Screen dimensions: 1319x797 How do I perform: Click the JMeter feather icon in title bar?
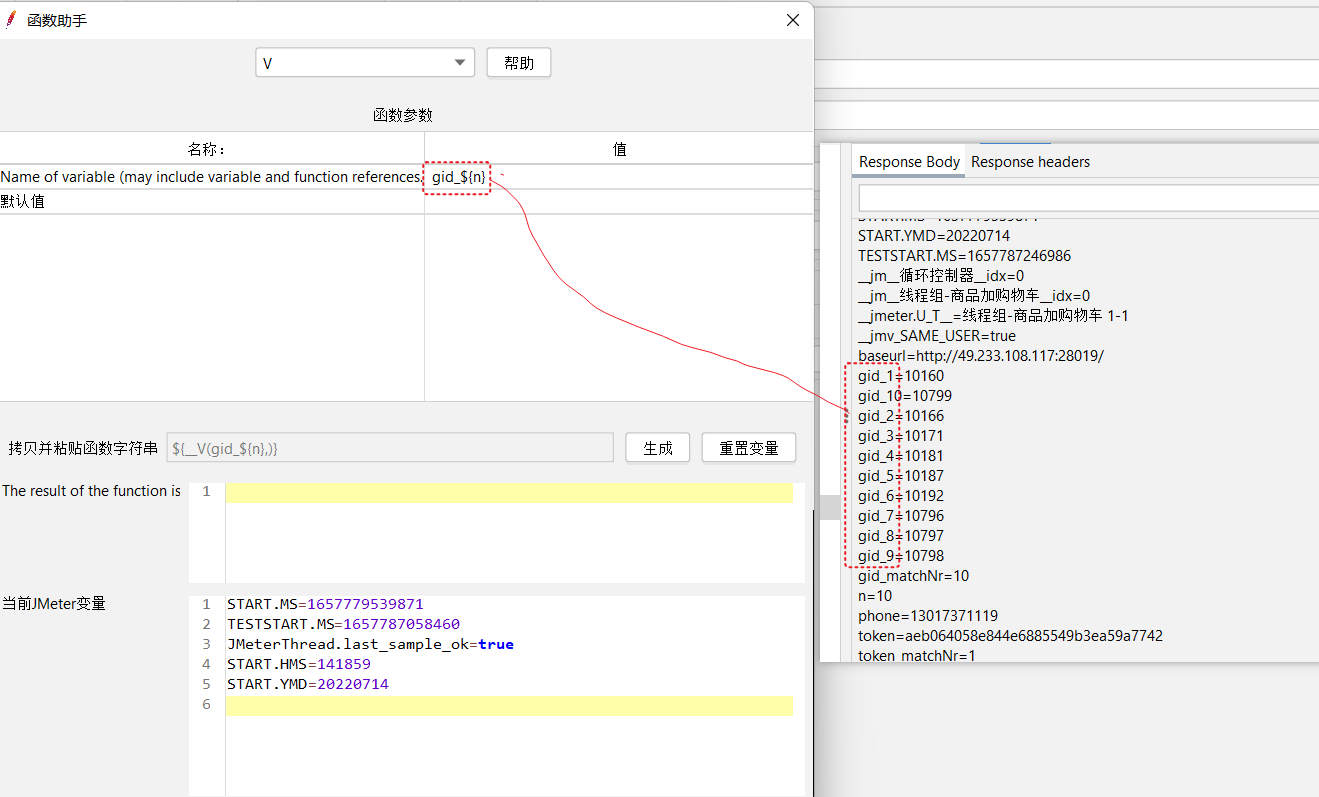[11, 20]
